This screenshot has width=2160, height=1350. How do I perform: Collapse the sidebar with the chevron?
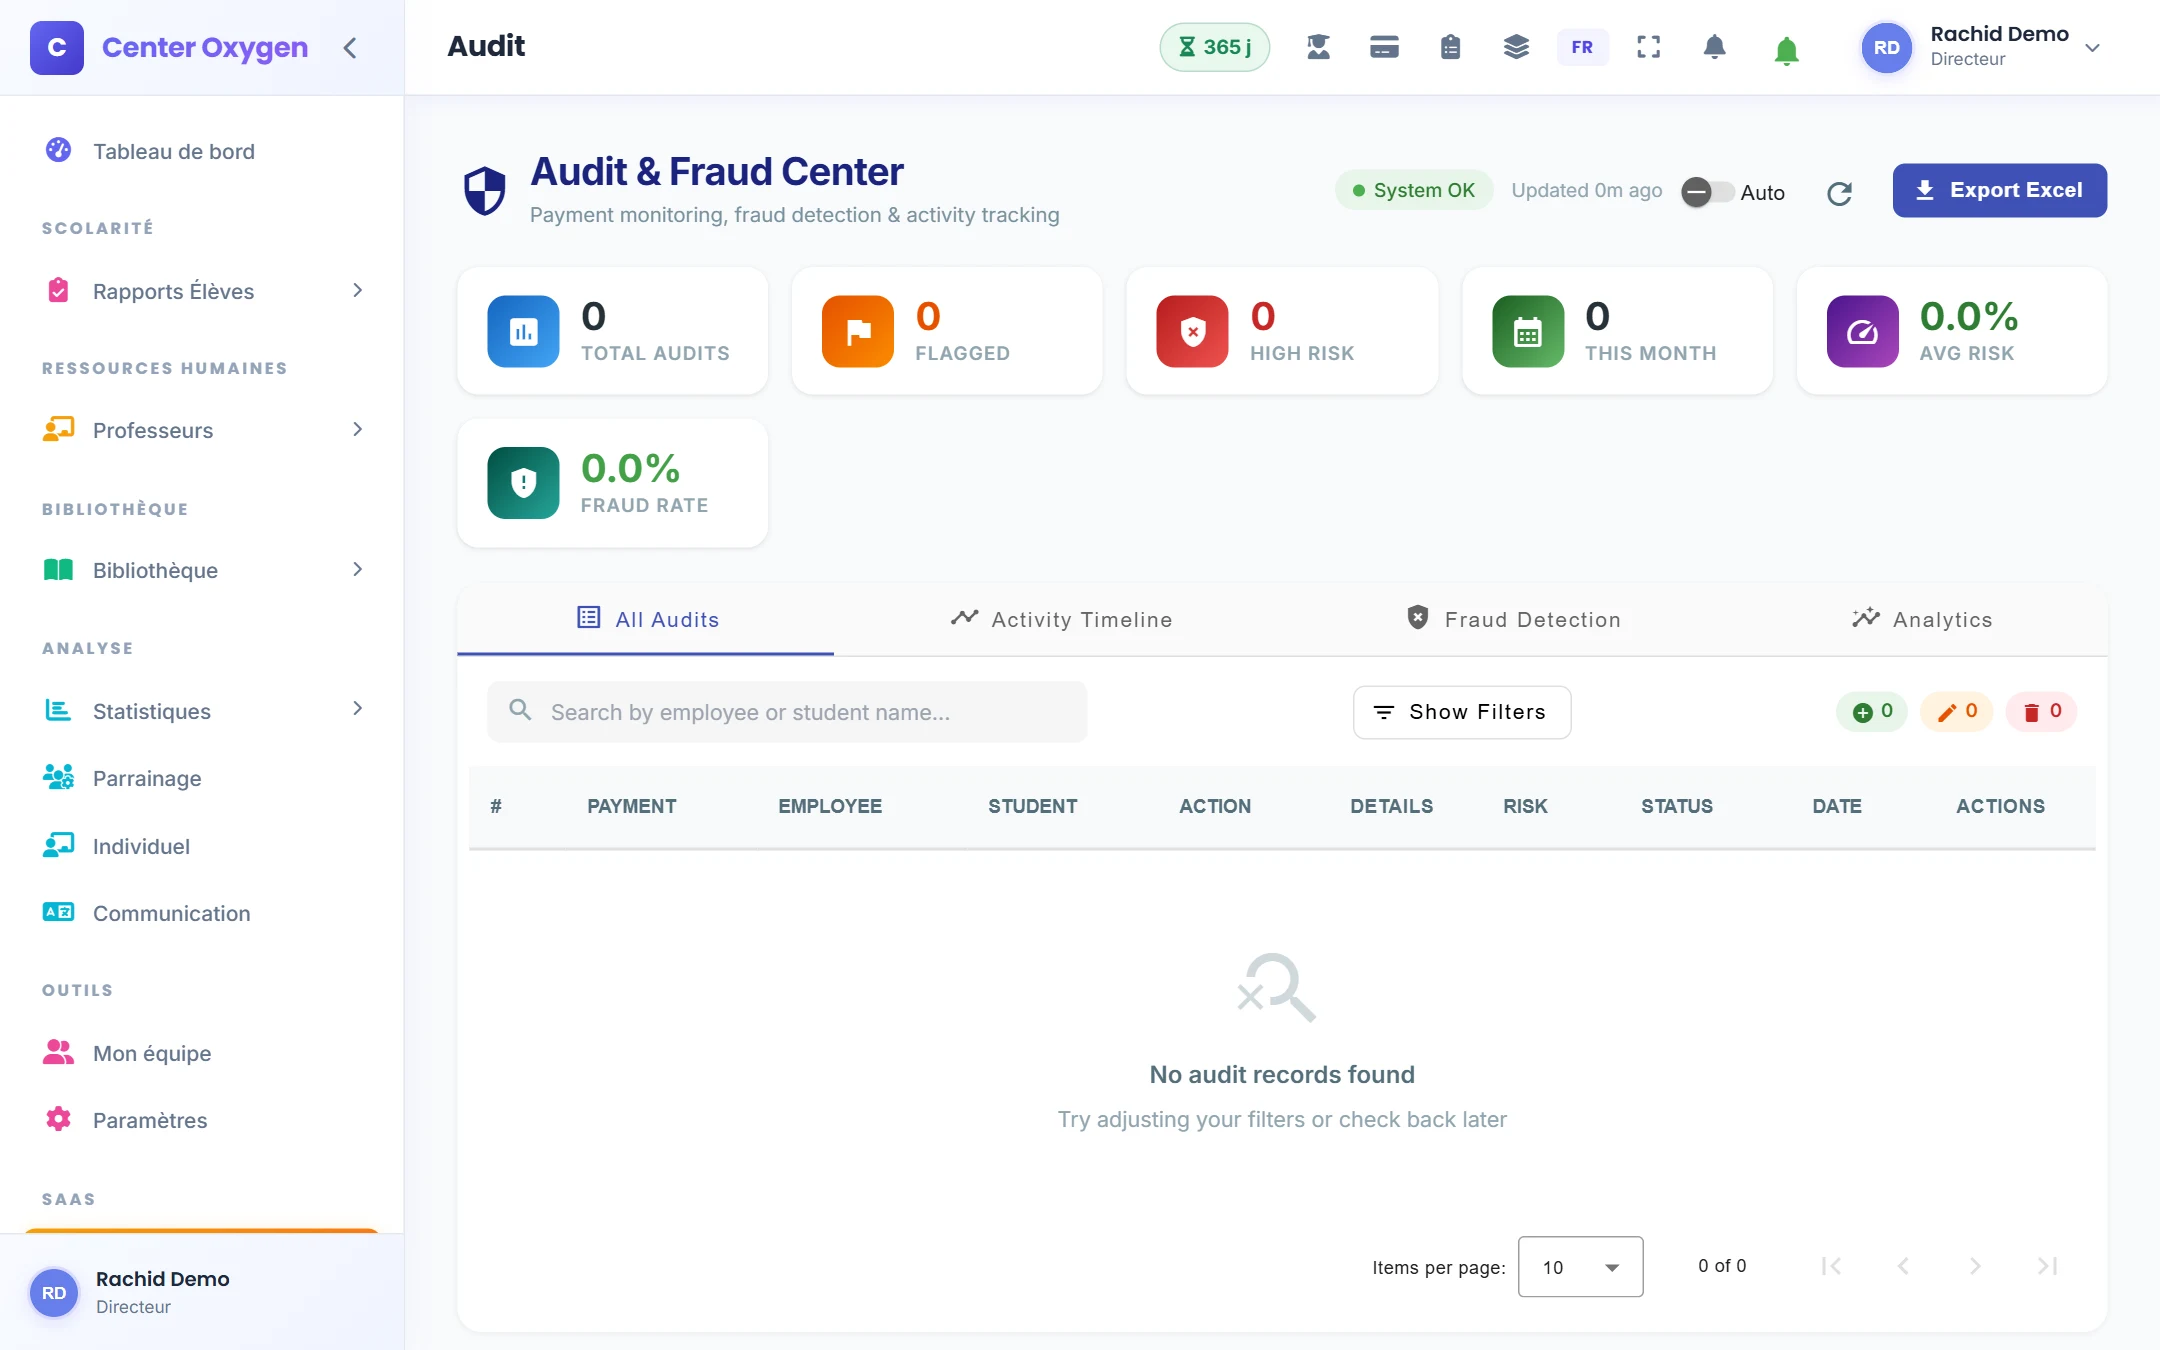350,48
